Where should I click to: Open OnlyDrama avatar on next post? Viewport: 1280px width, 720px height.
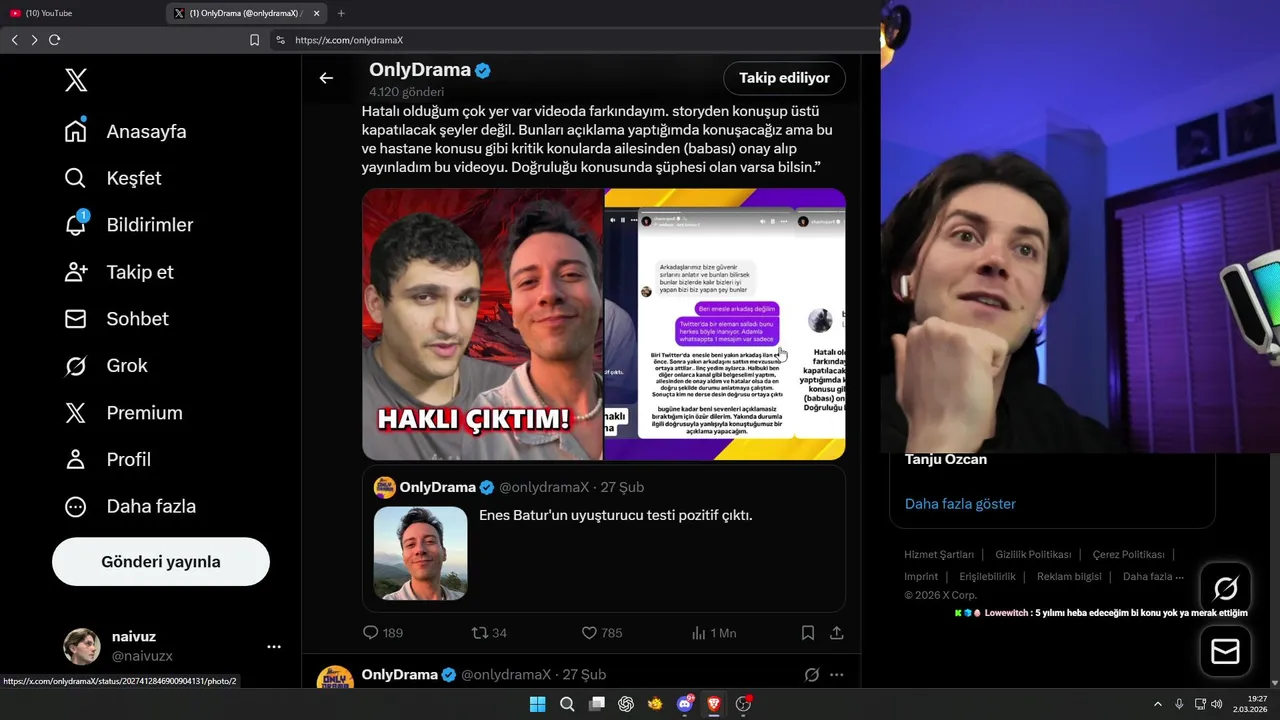[x=335, y=679]
